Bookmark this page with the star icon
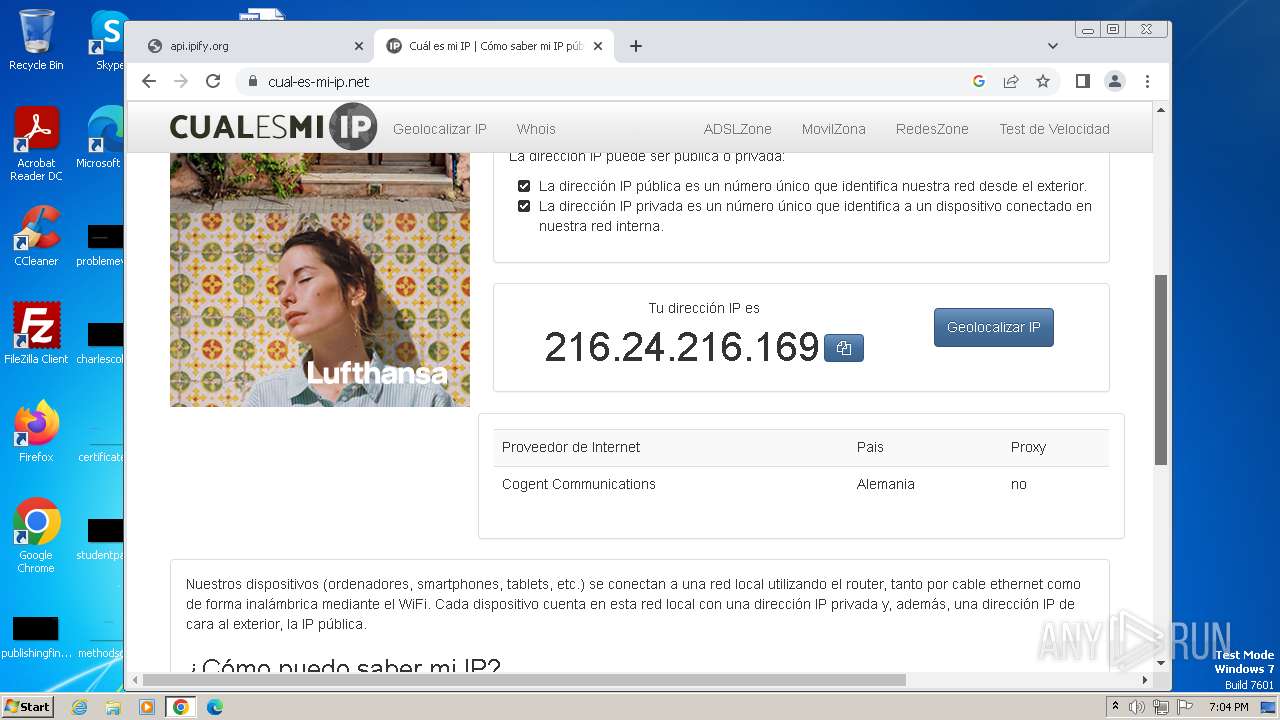This screenshot has width=1280, height=720. 1043,82
